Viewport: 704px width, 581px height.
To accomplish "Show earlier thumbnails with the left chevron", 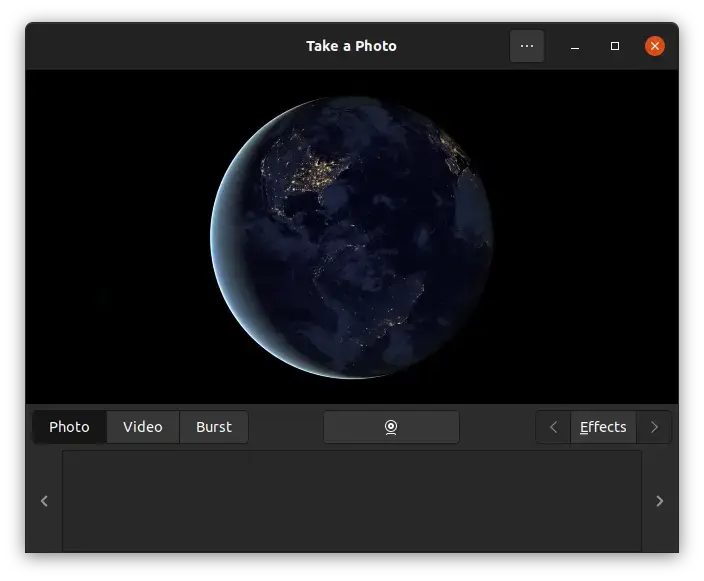I will (44, 501).
